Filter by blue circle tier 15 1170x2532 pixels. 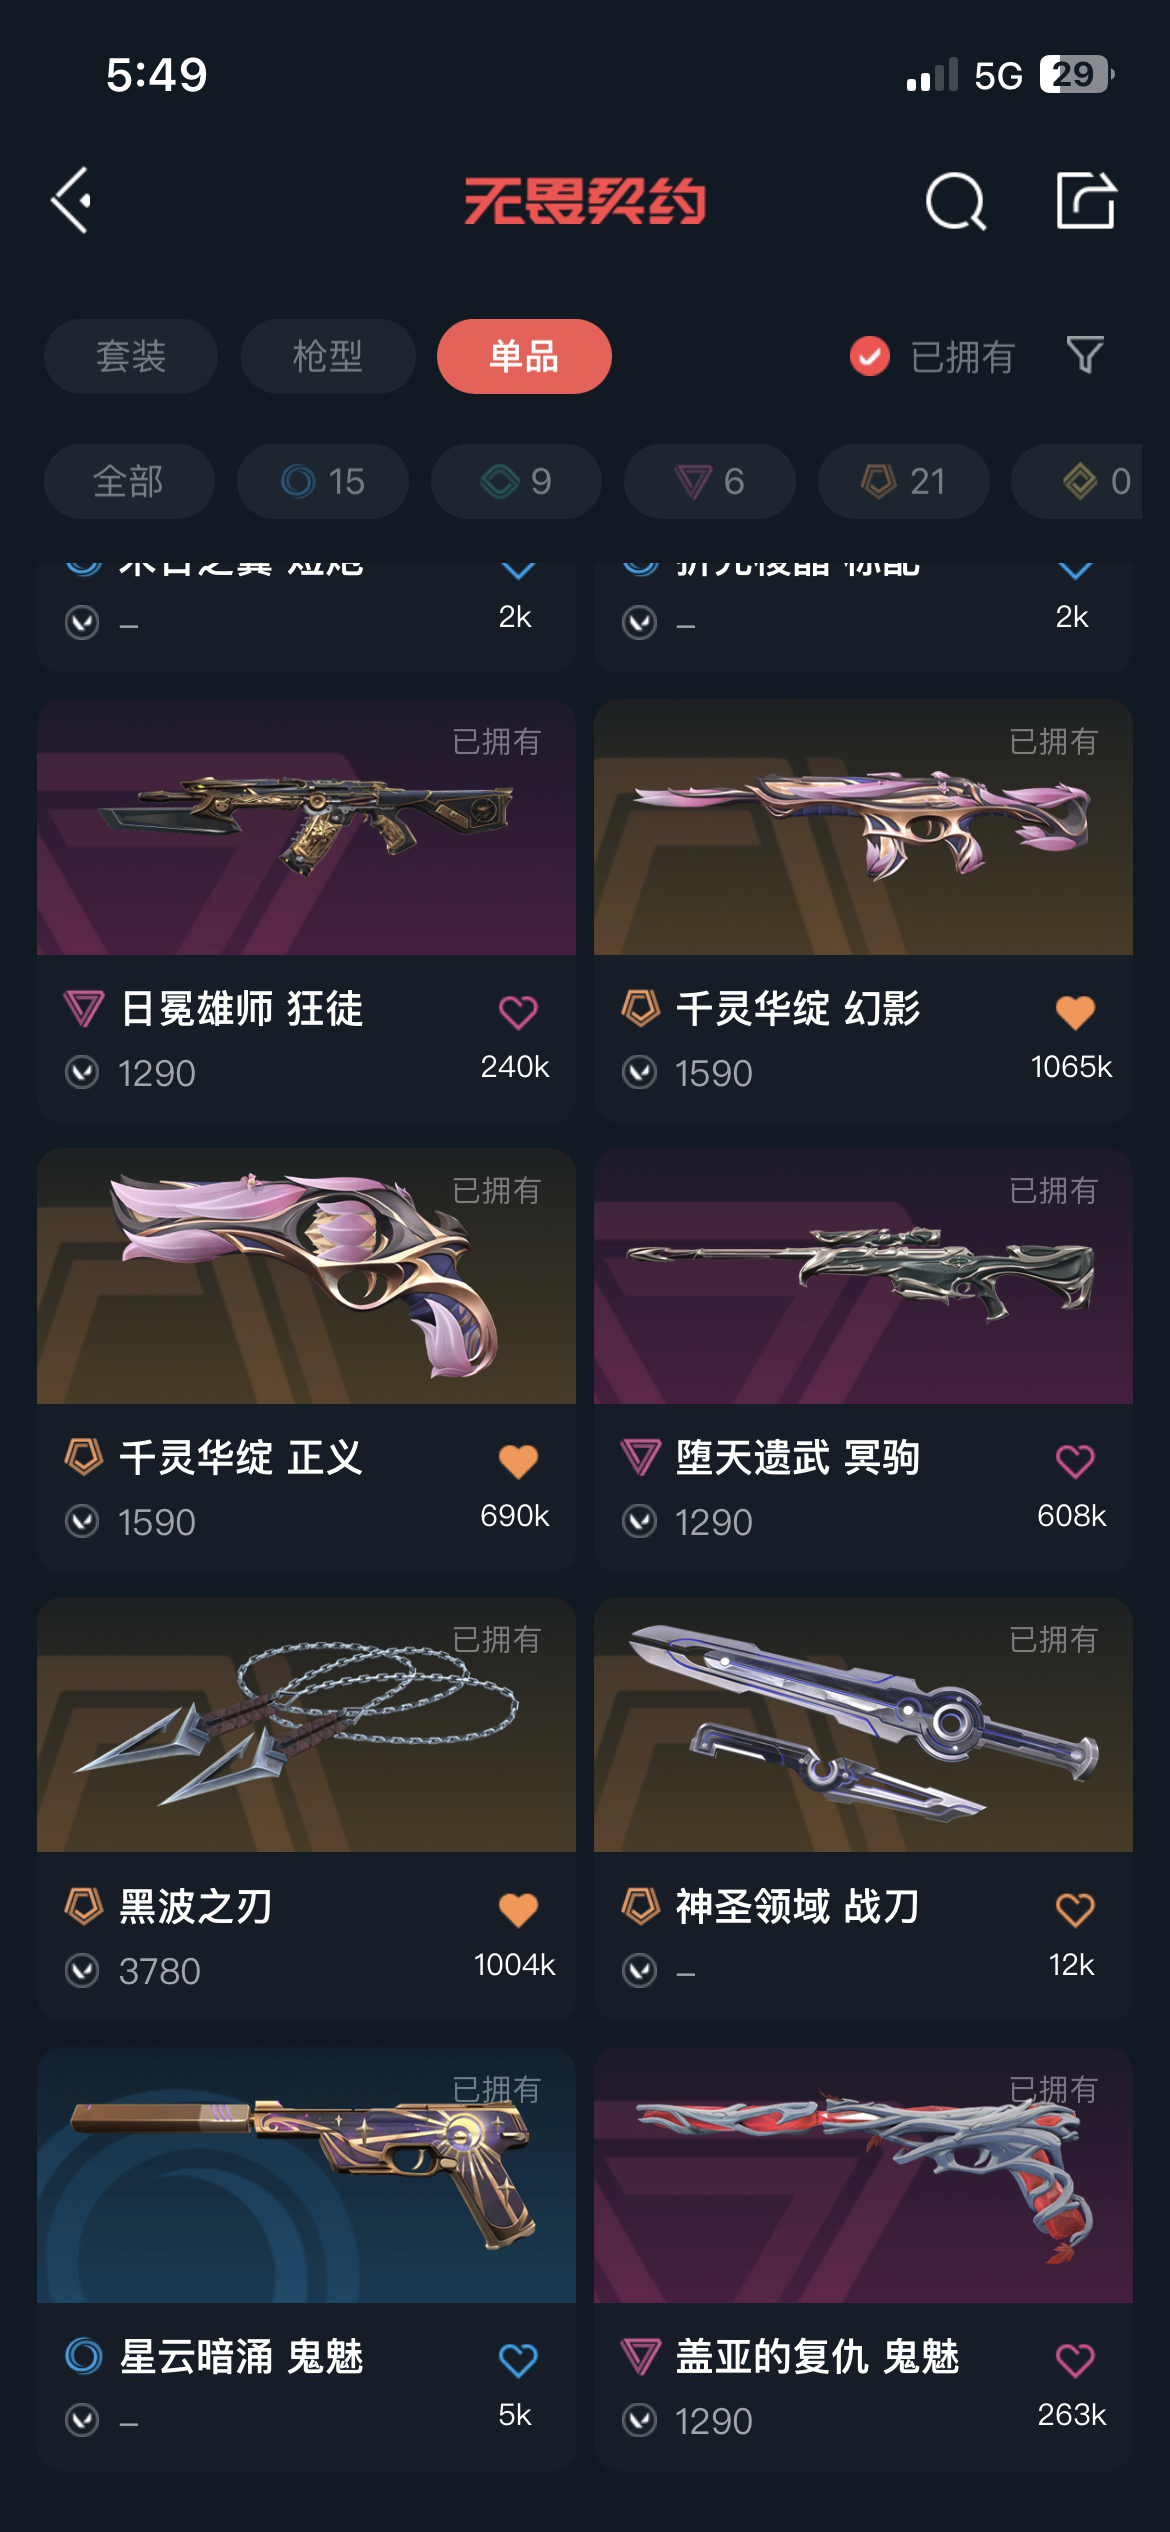(x=323, y=481)
